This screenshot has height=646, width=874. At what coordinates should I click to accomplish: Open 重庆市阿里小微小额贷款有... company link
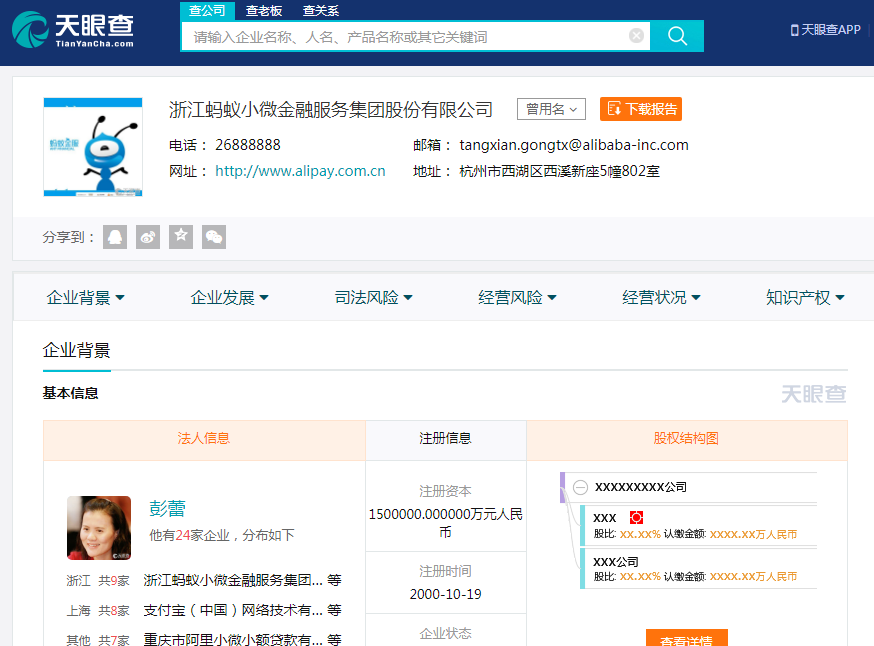pyautogui.click(x=233, y=639)
